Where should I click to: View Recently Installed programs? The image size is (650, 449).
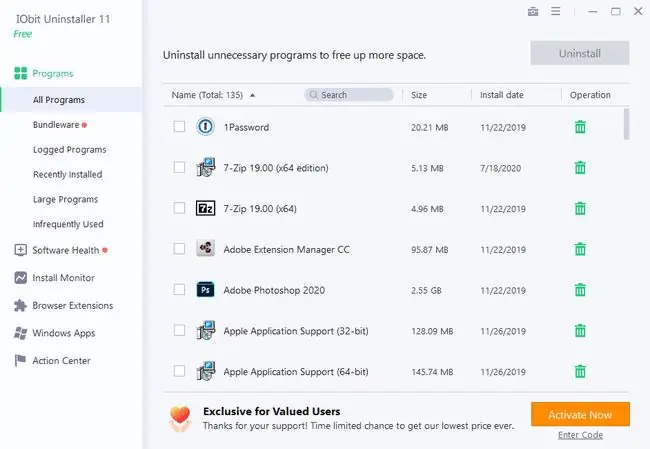pos(68,175)
